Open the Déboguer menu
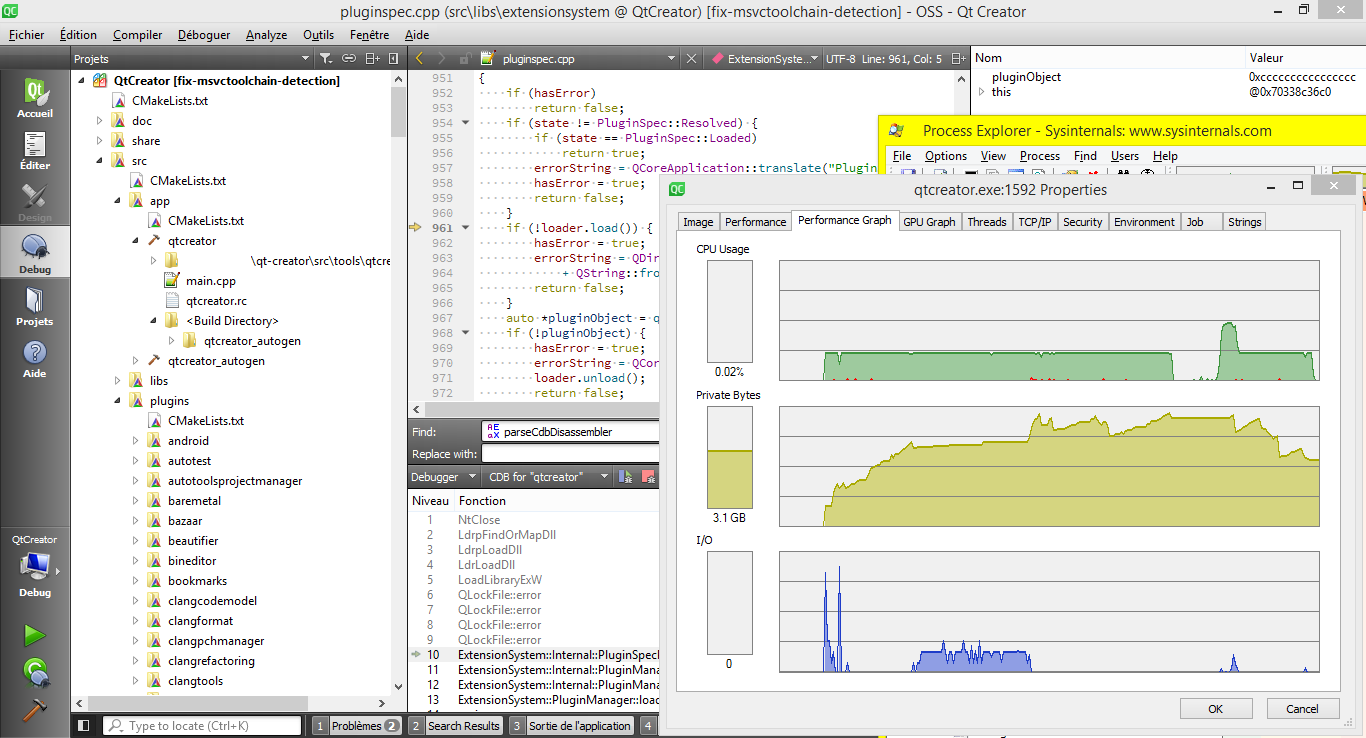This screenshot has height=738, width=1366. (204, 35)
